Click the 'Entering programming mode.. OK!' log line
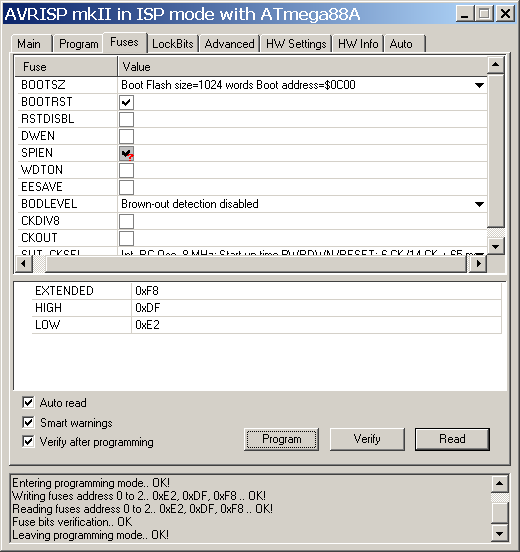This screenshot has height=552, width=520. (x=91, y=483)
